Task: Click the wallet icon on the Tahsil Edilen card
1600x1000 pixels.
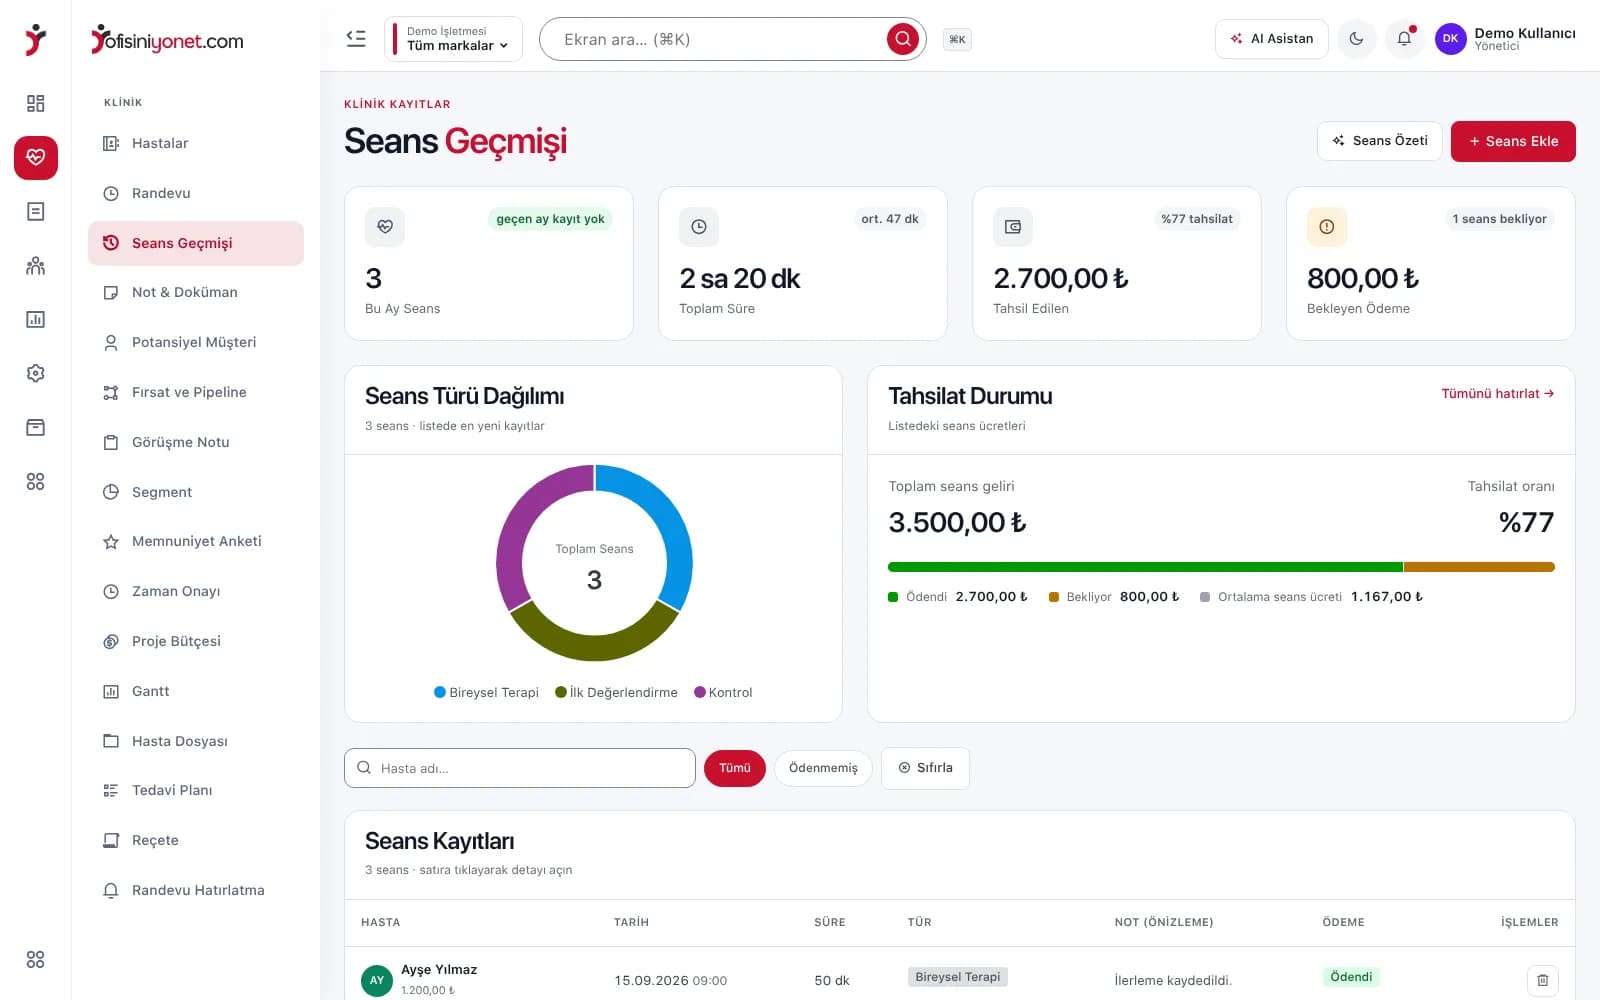Action: (x=1013, y=227)
